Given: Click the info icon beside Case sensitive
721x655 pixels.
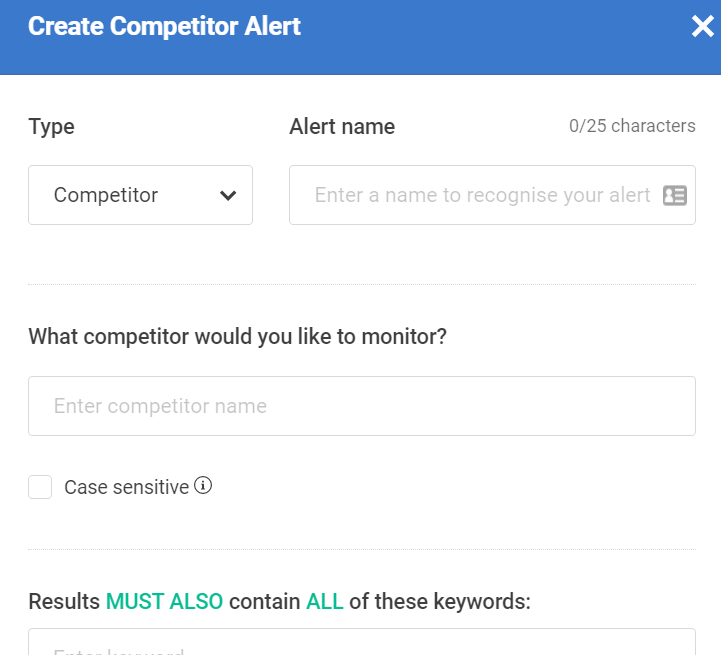Looking at the screenshot, I should point(203,485).
